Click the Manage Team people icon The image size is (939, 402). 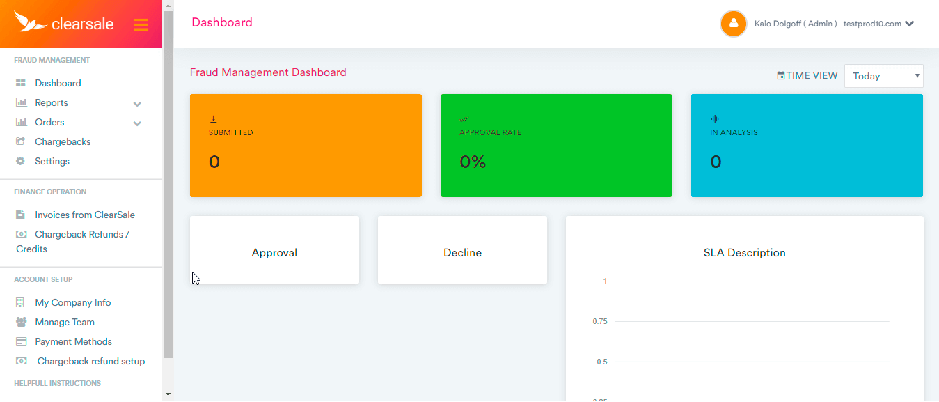pos(21,322)
